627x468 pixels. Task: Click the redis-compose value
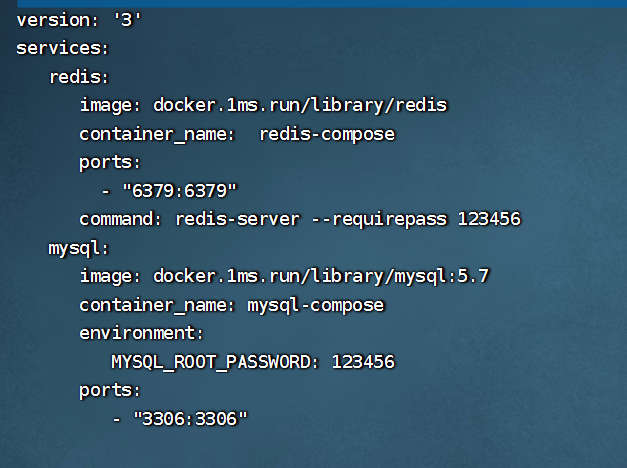pyautogui.click(x=327, y=134)
